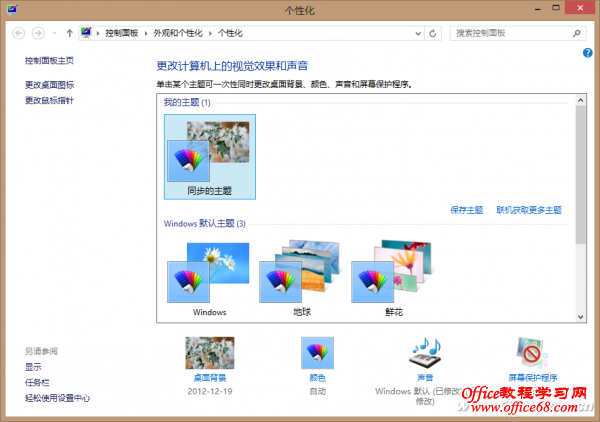Click 保存主题 link
The width and height of the screenshot is (600, 422).
click(466, 210)
